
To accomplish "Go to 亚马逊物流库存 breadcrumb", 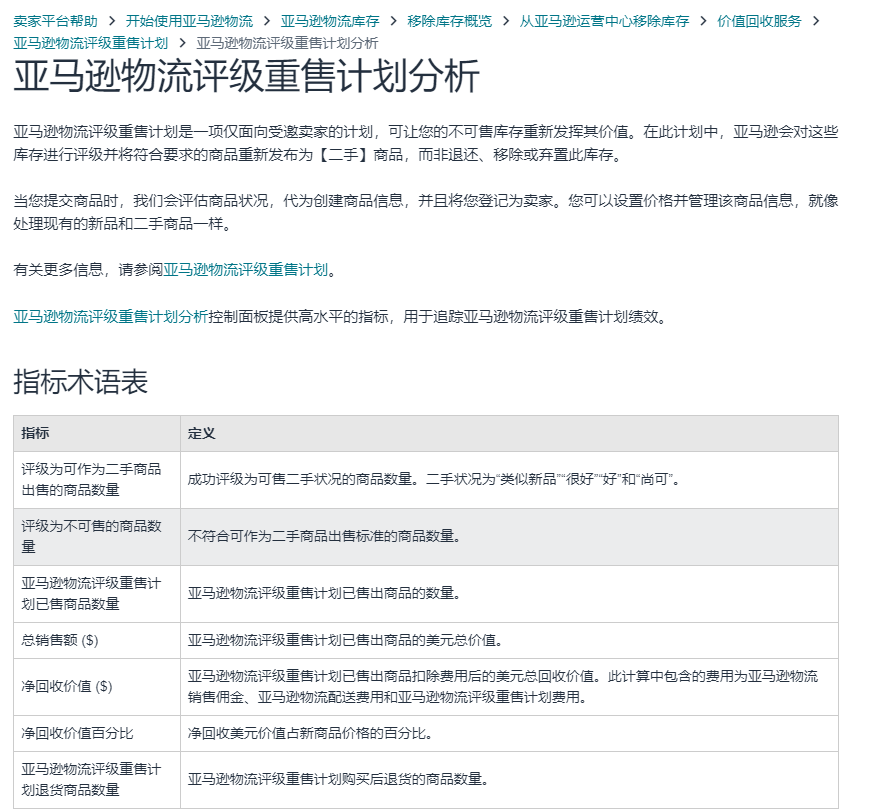I will pos(330,21).
